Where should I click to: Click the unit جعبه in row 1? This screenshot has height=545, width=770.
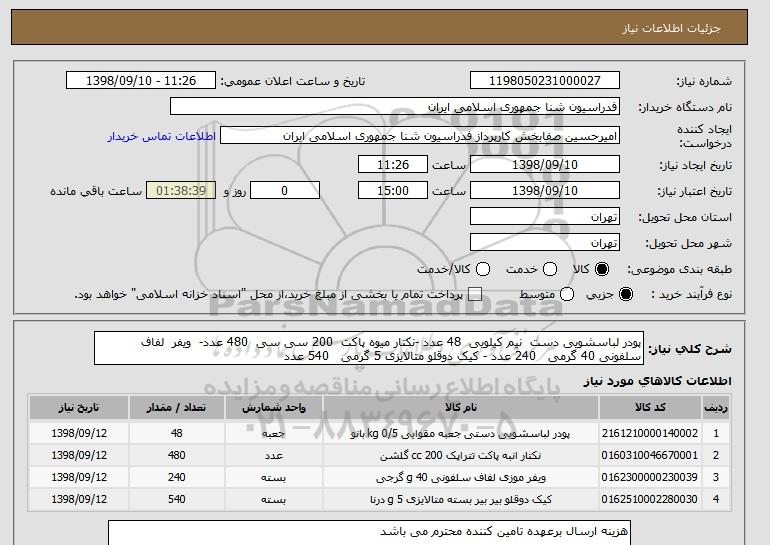pos(274,434)
